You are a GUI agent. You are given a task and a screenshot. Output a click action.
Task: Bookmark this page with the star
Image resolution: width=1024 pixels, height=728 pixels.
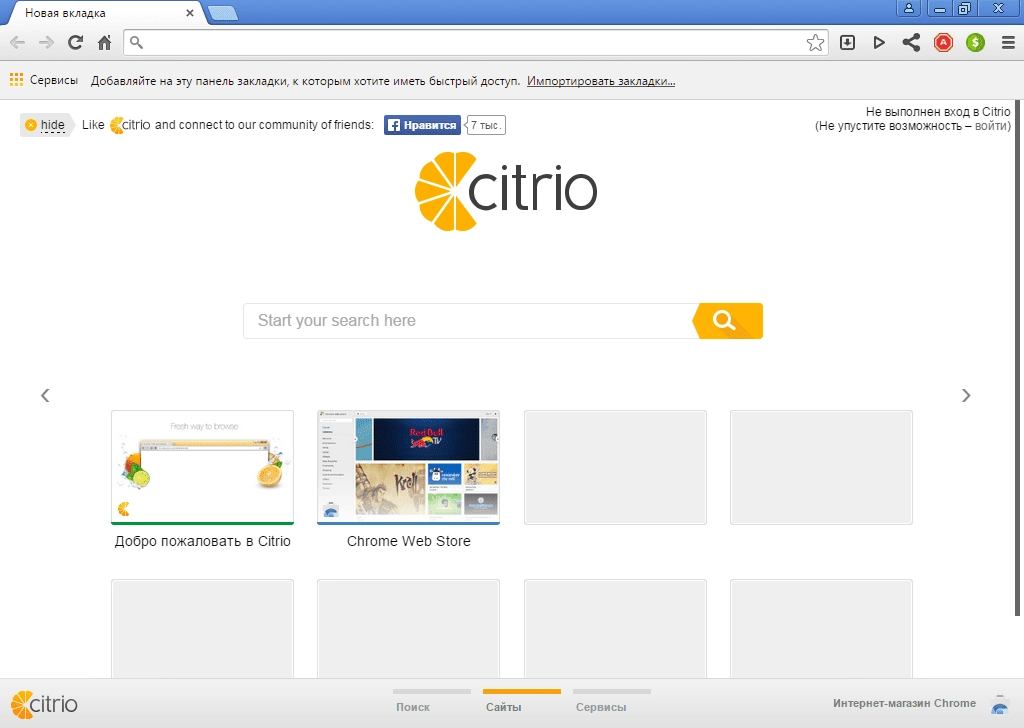(x=815, y=43)
